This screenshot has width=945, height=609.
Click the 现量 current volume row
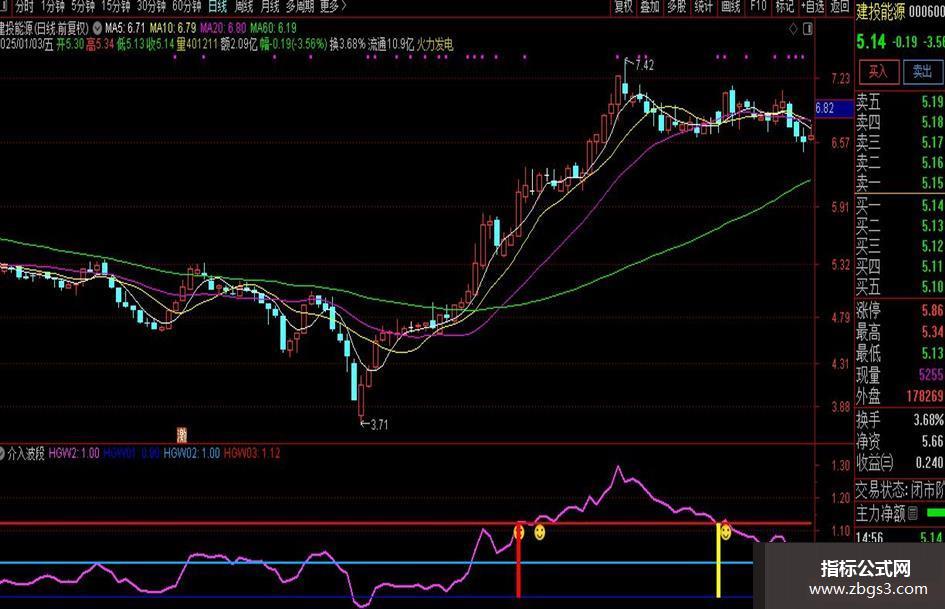coord(900,374)
